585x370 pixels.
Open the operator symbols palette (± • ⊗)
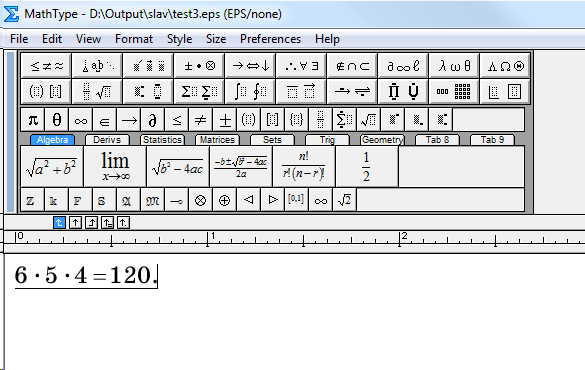200,66
